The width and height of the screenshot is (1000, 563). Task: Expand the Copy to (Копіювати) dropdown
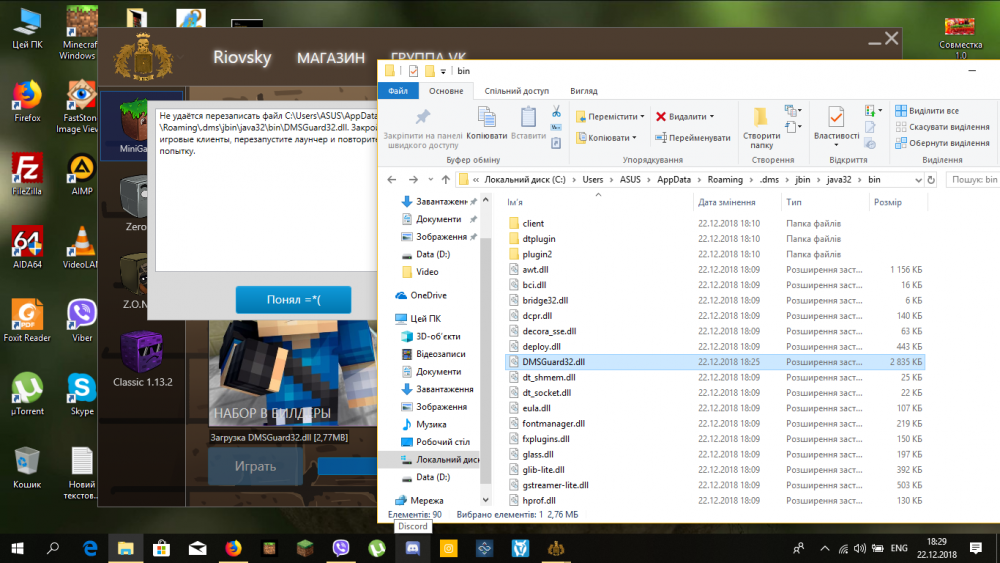[634, 138]
